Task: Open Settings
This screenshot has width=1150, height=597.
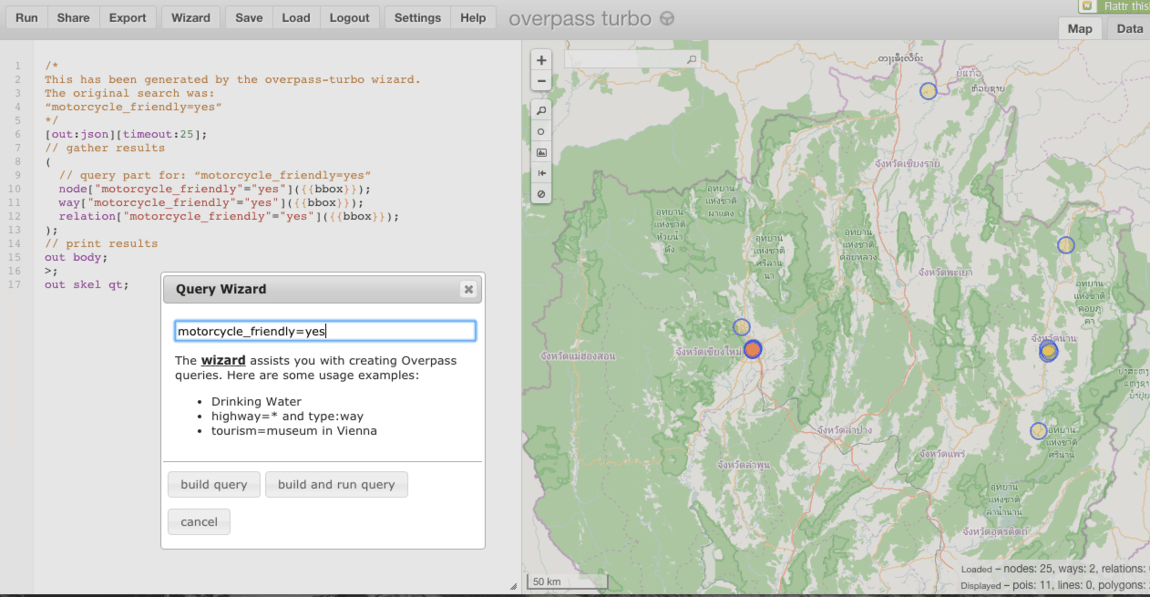Action: [x=417, y=18]
